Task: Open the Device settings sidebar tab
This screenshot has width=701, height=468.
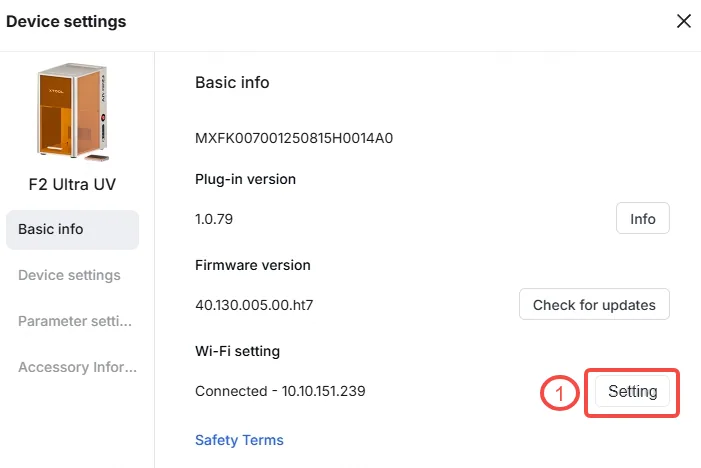Action: 69,275
